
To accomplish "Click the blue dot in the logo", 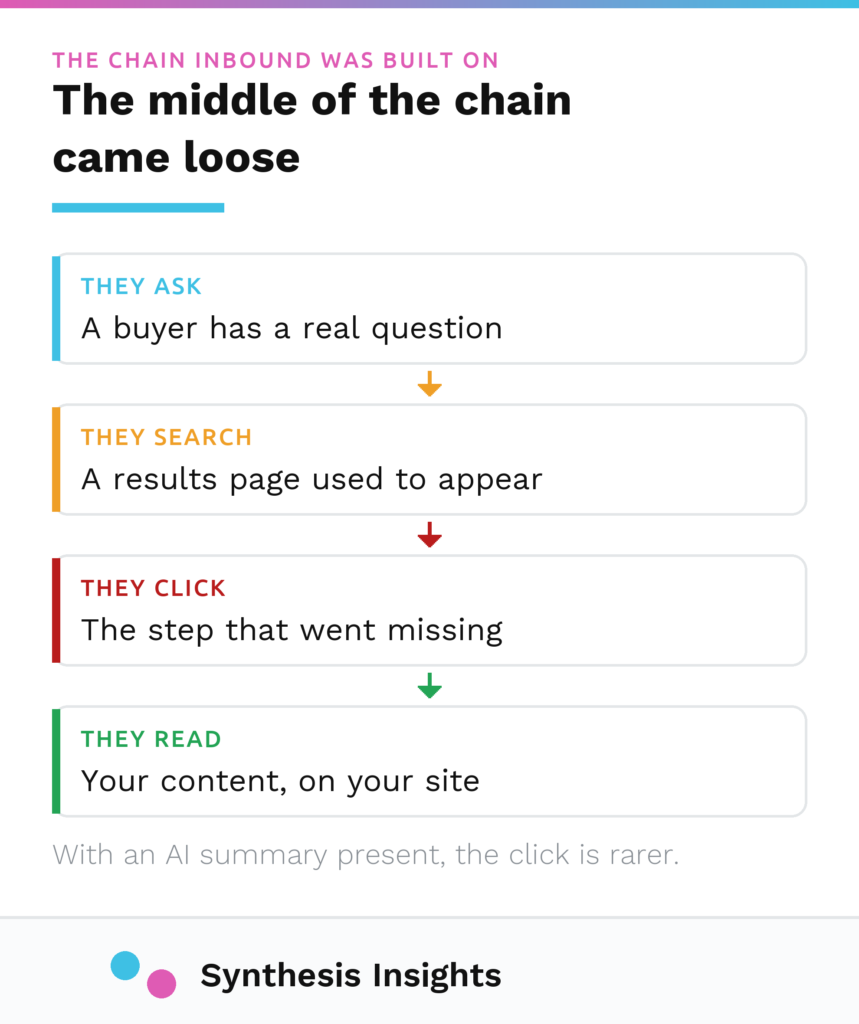I will click(125, 965).
